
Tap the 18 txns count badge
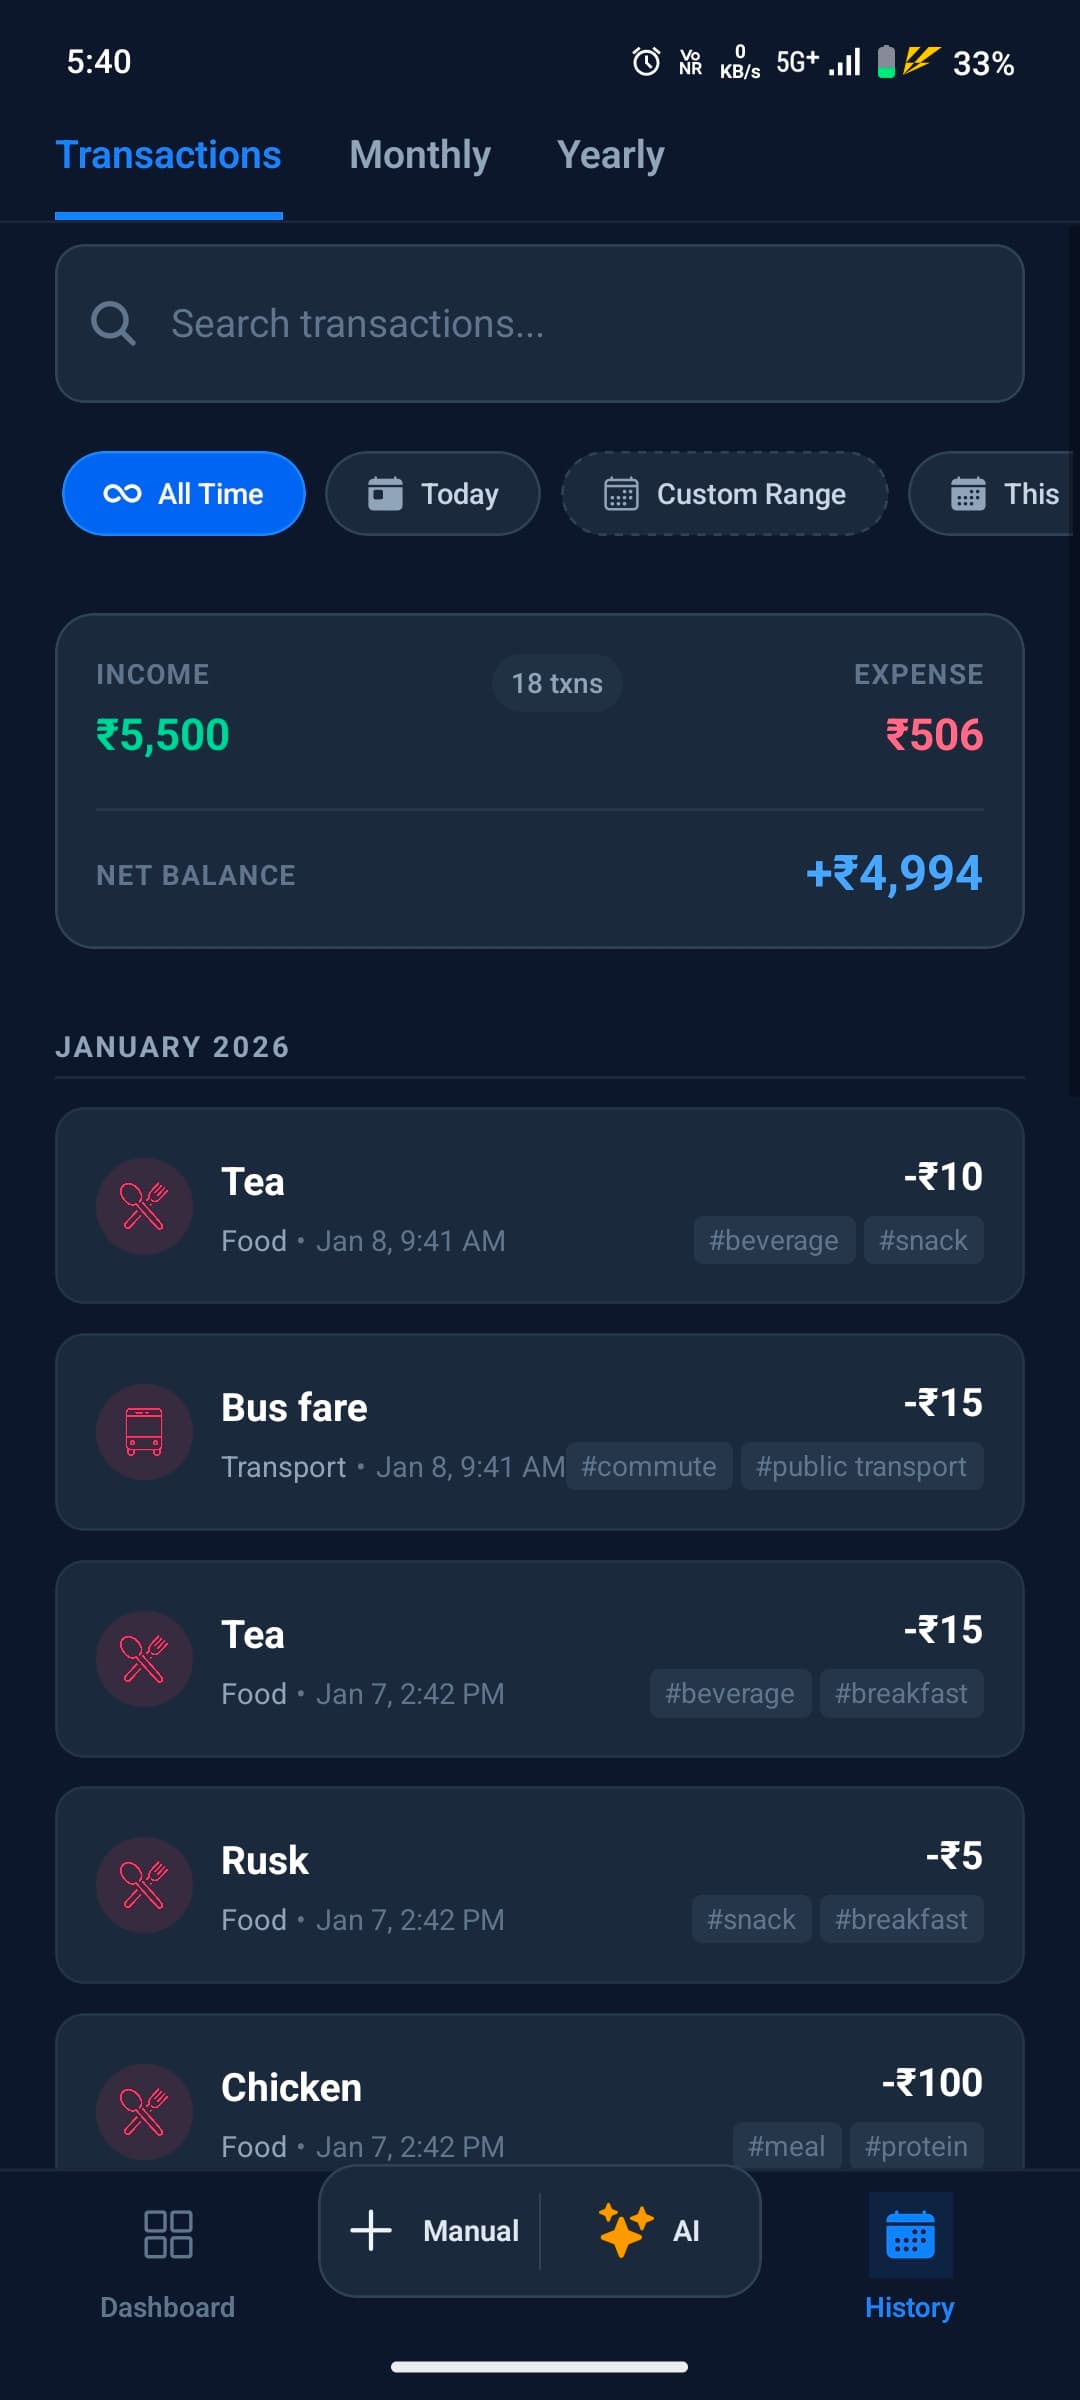557,683
